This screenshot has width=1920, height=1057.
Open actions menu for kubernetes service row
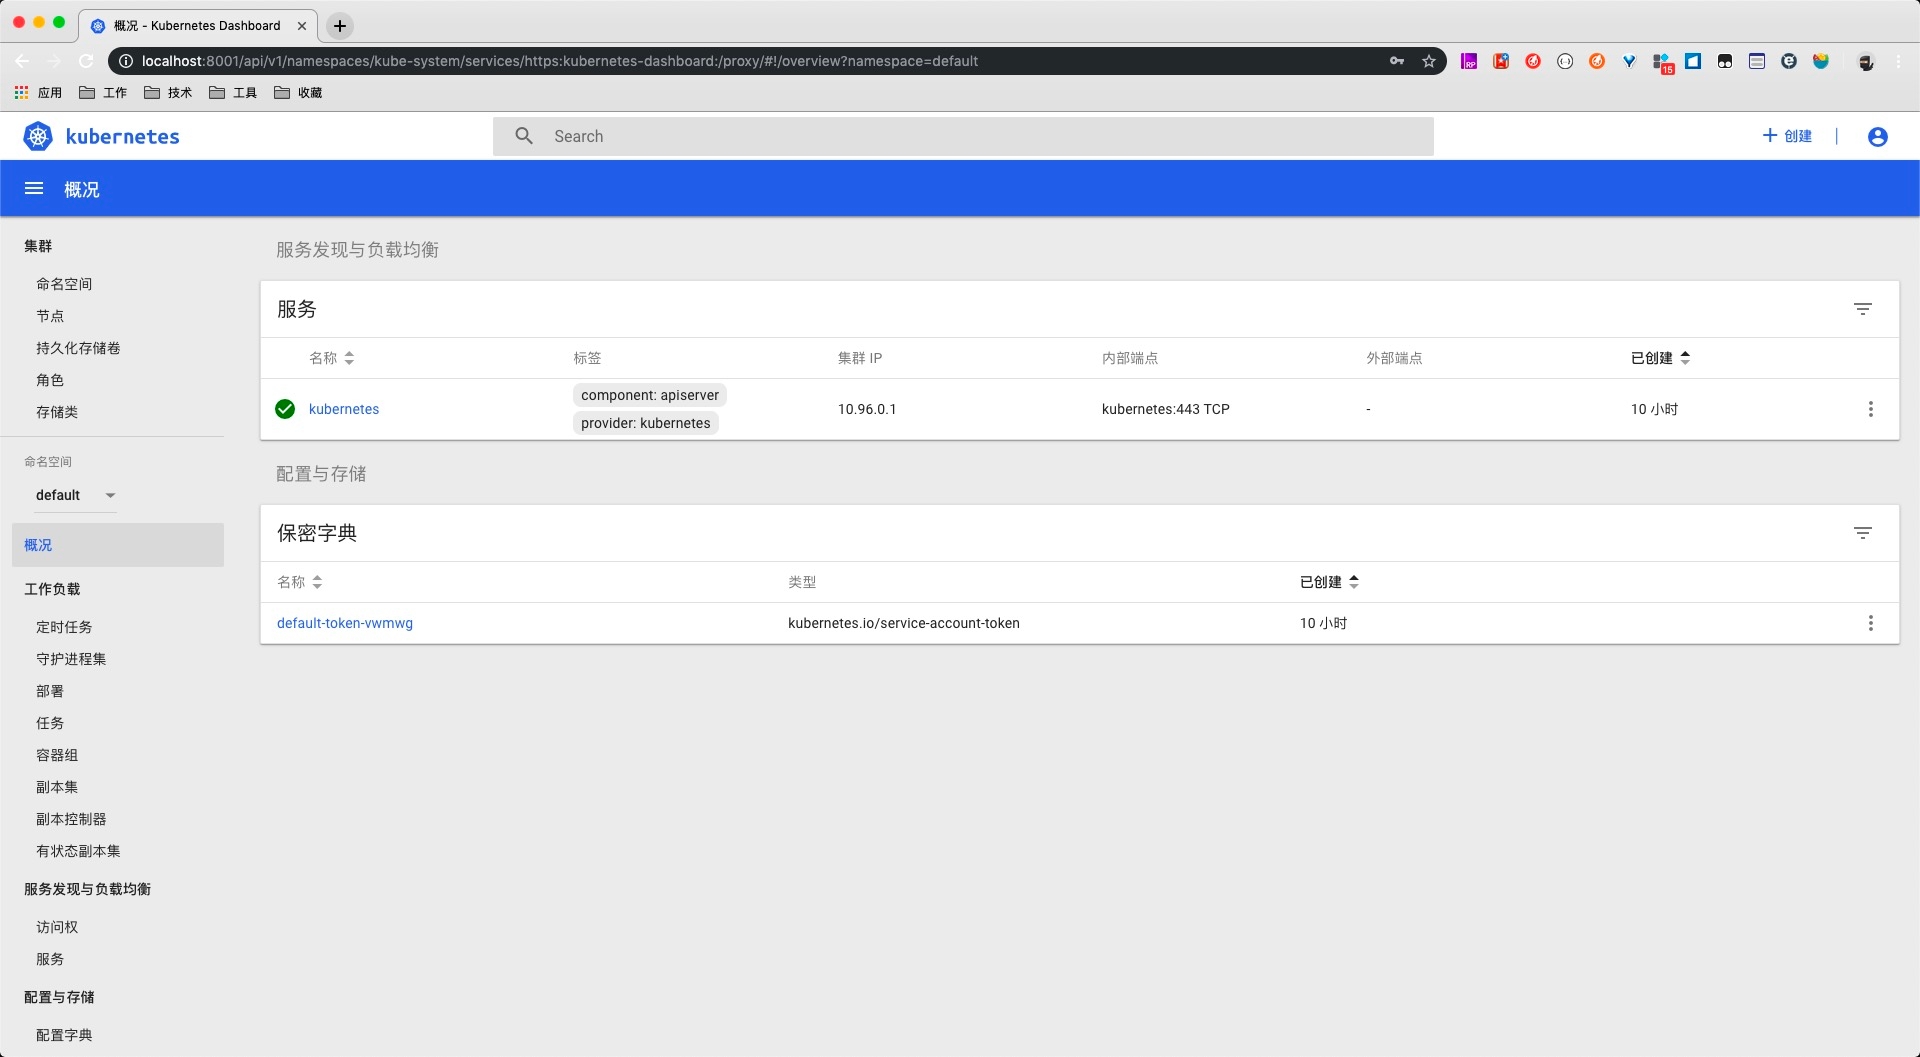[1870, 409]
